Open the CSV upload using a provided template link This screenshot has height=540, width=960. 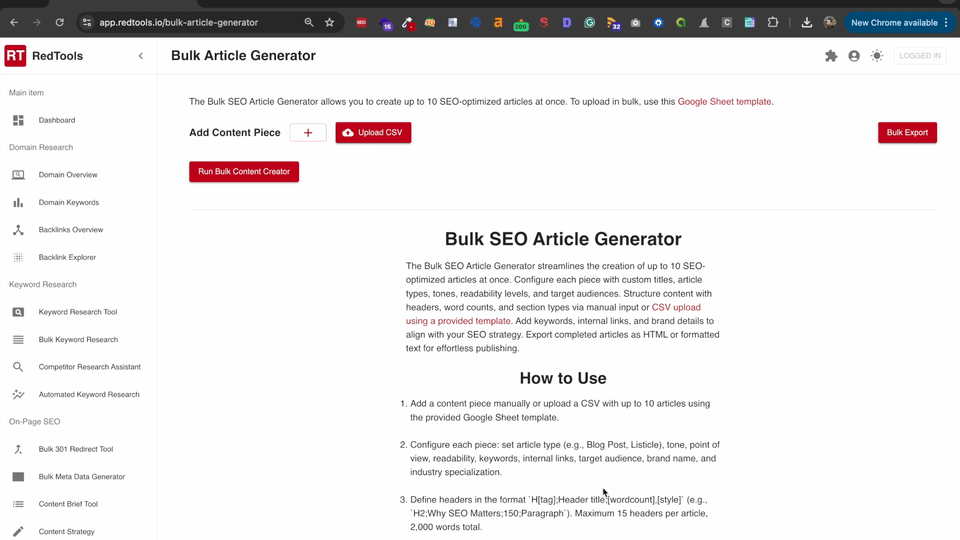[x=553, y=314]
